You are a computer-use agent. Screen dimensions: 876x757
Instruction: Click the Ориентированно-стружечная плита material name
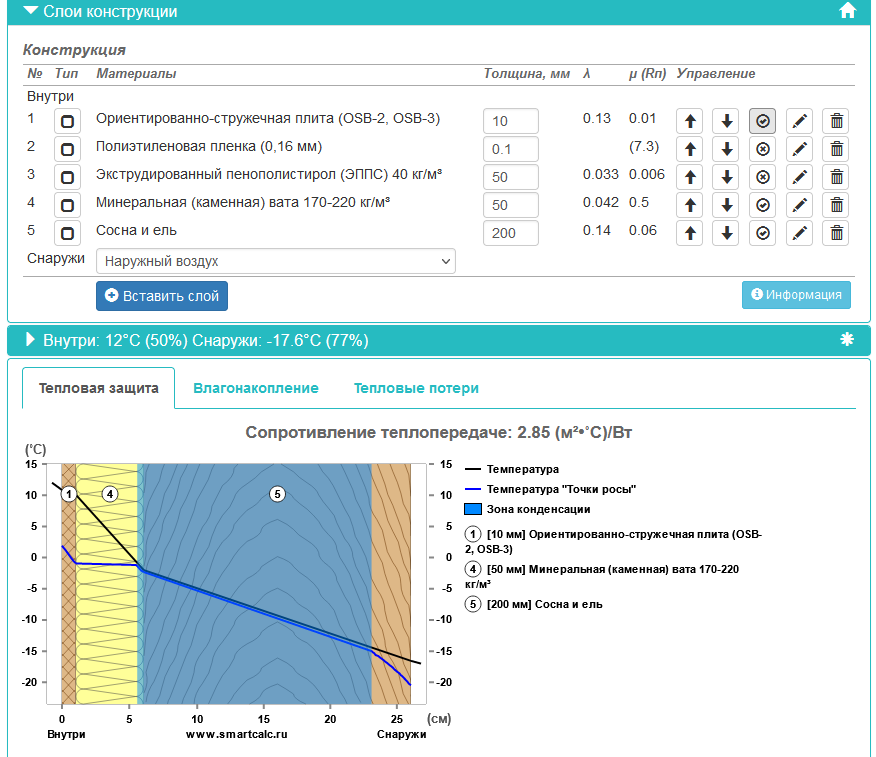click(x=268, y=118)
